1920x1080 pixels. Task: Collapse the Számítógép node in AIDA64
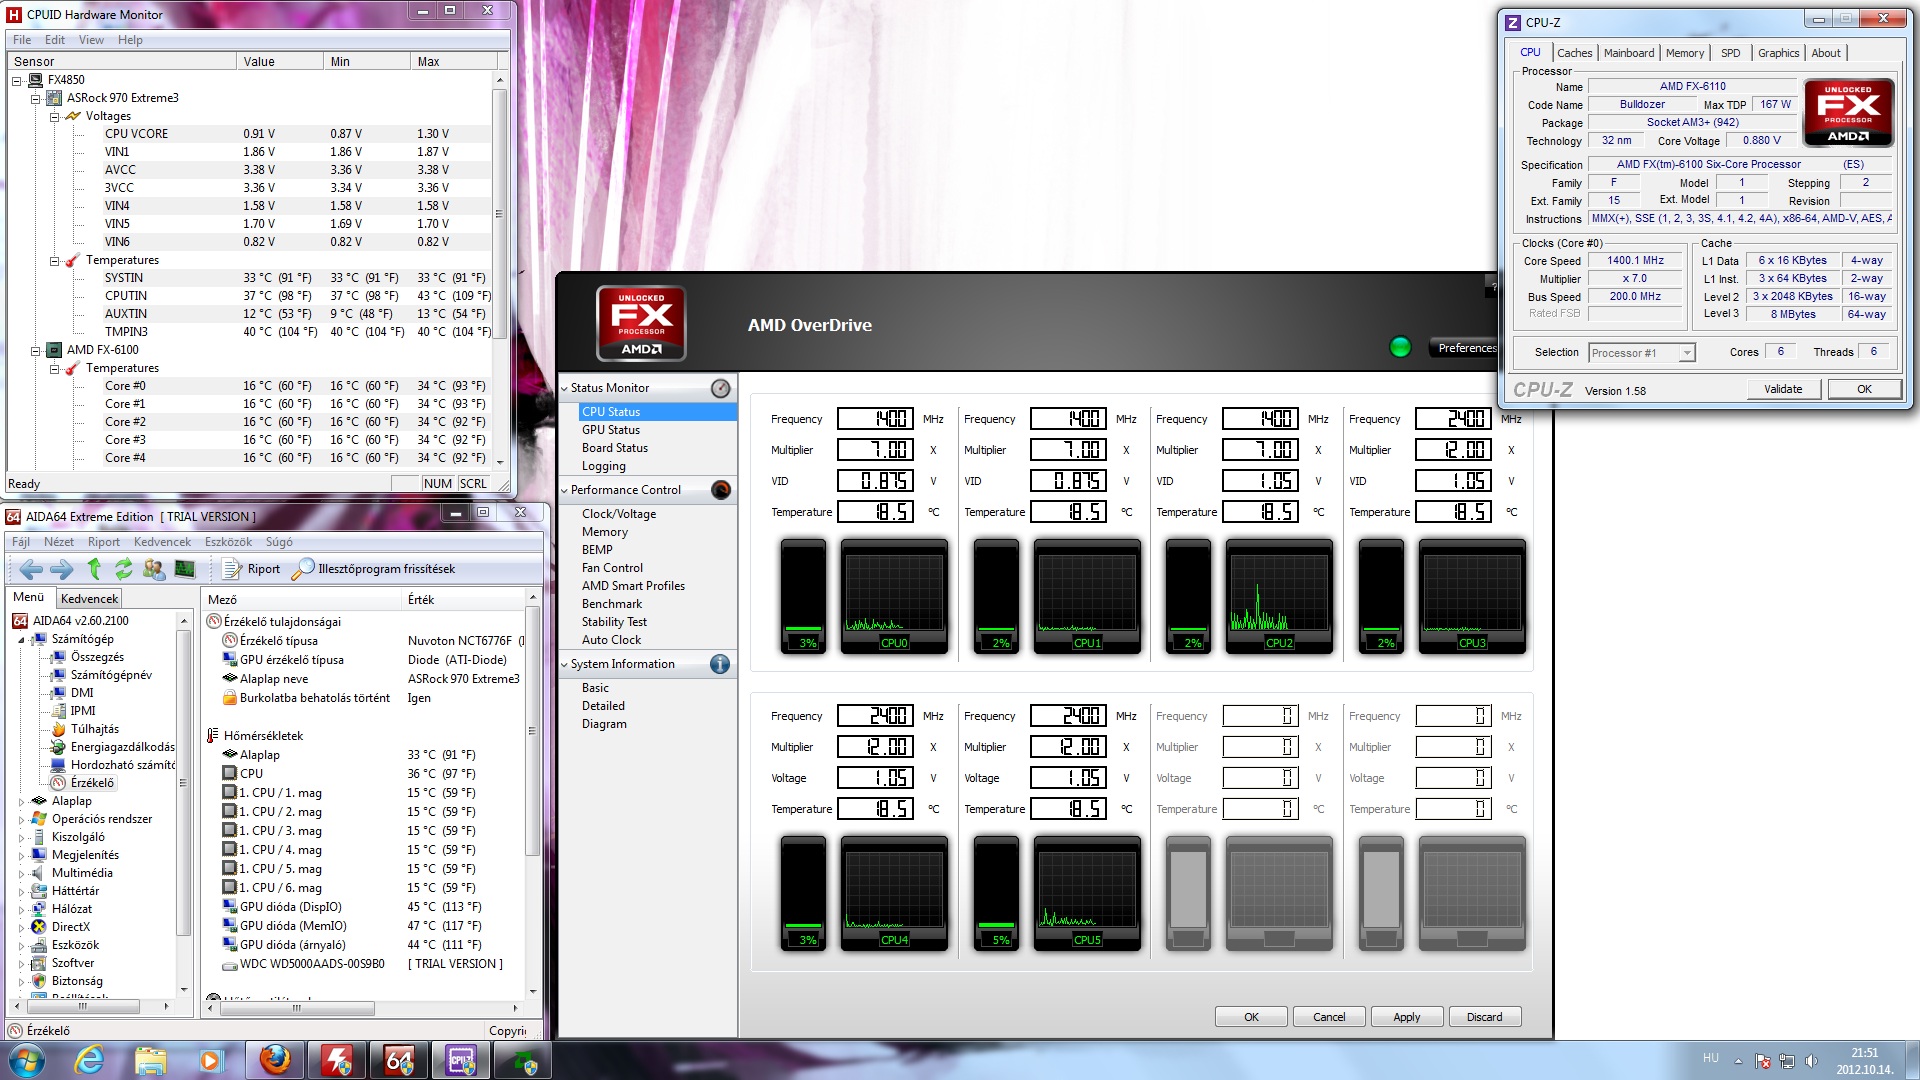21,639
